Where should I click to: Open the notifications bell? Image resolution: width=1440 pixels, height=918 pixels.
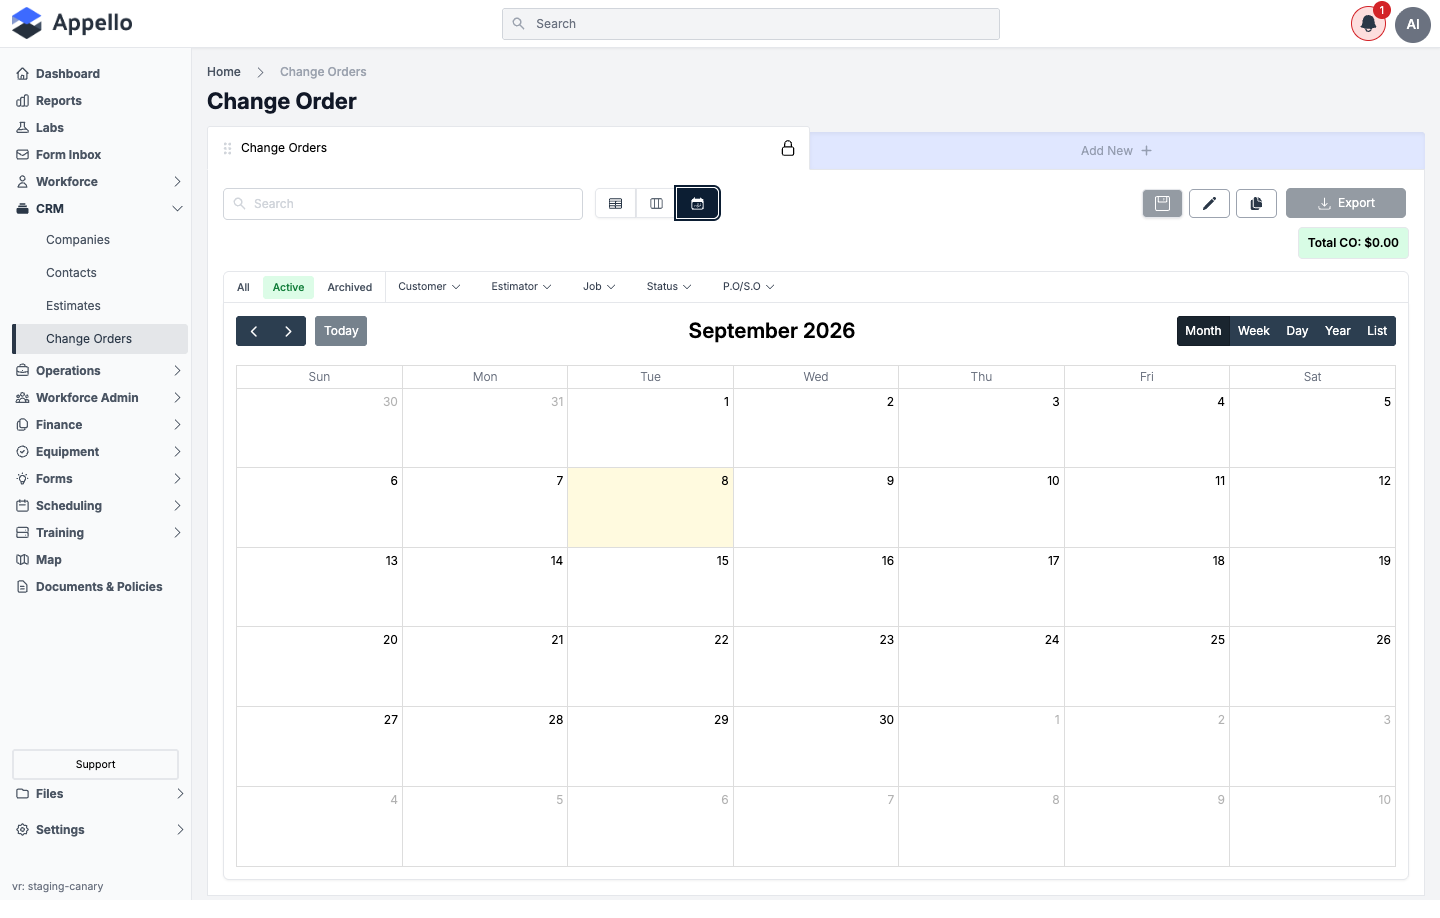pyautogui.click(x=1368, y=24)
